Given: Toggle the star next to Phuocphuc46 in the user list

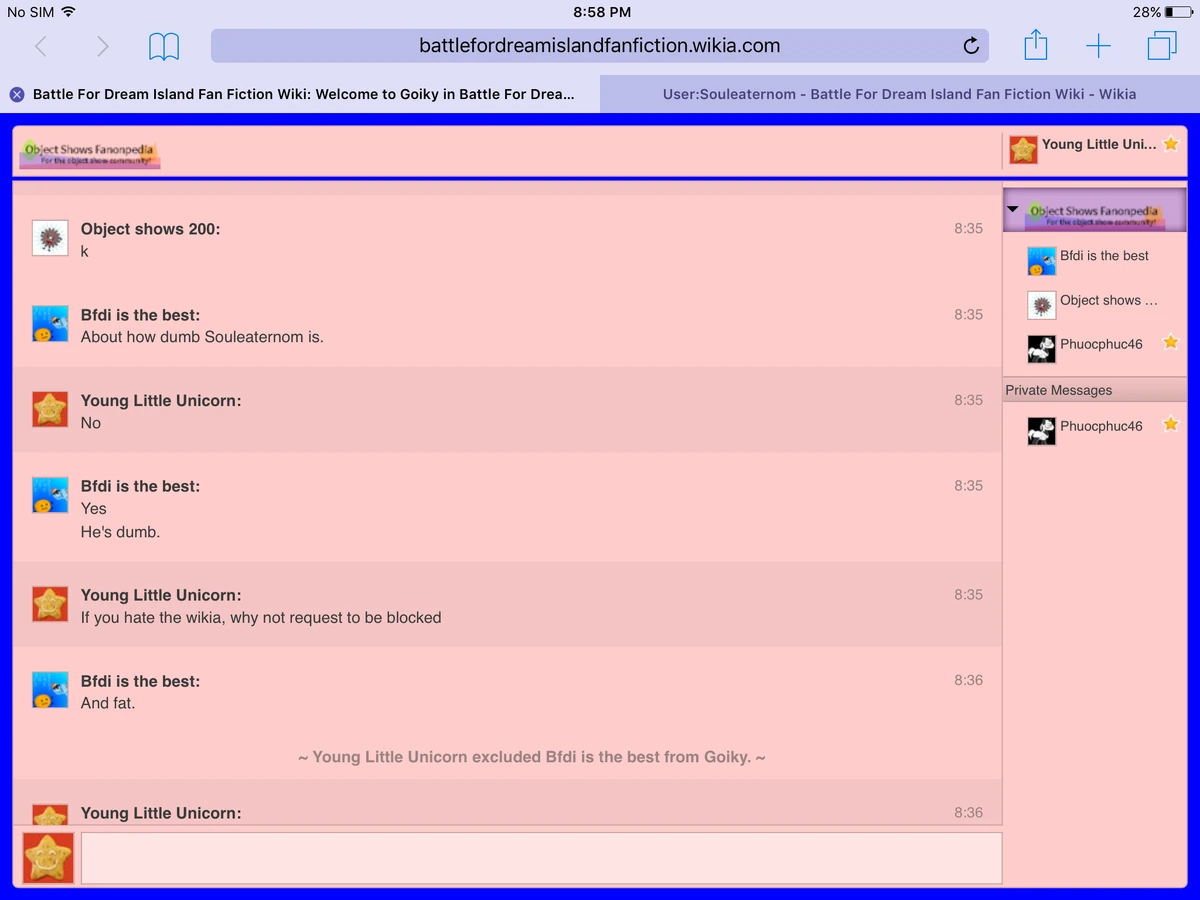Looking at the screenshot, I should 1170,343.
